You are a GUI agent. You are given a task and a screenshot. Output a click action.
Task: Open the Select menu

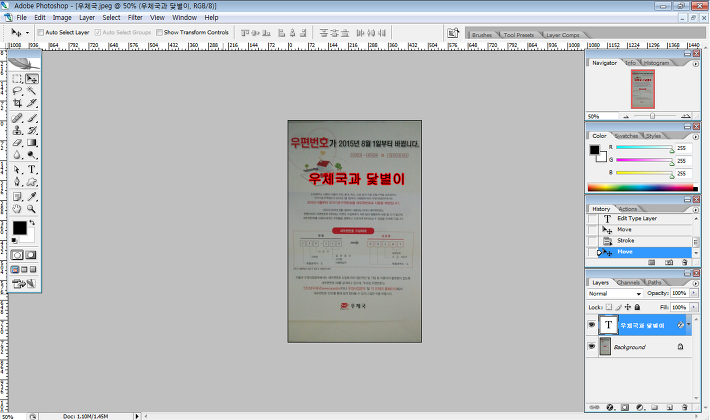111,18
